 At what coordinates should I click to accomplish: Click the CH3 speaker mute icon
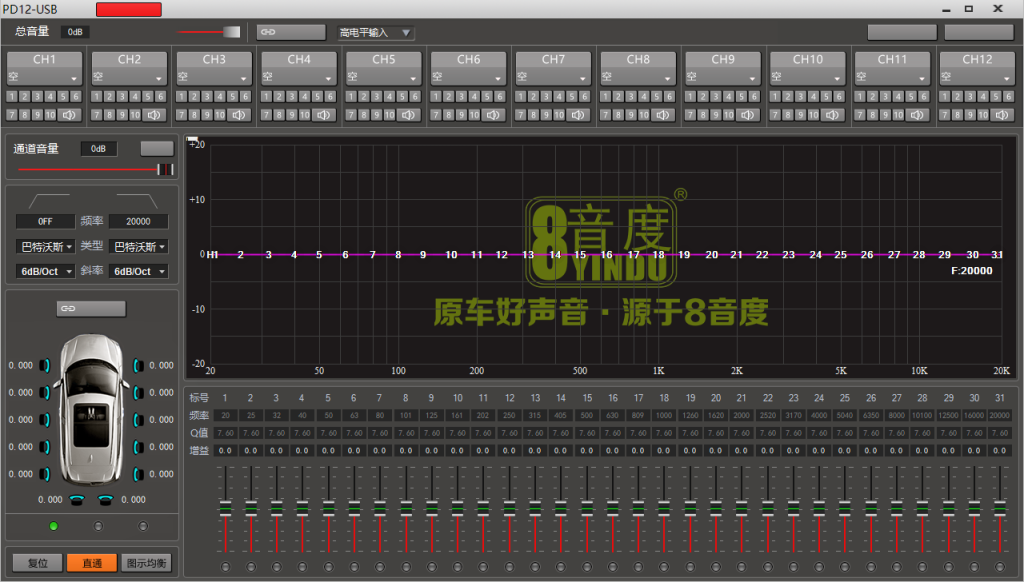click(x=239, y=115)
